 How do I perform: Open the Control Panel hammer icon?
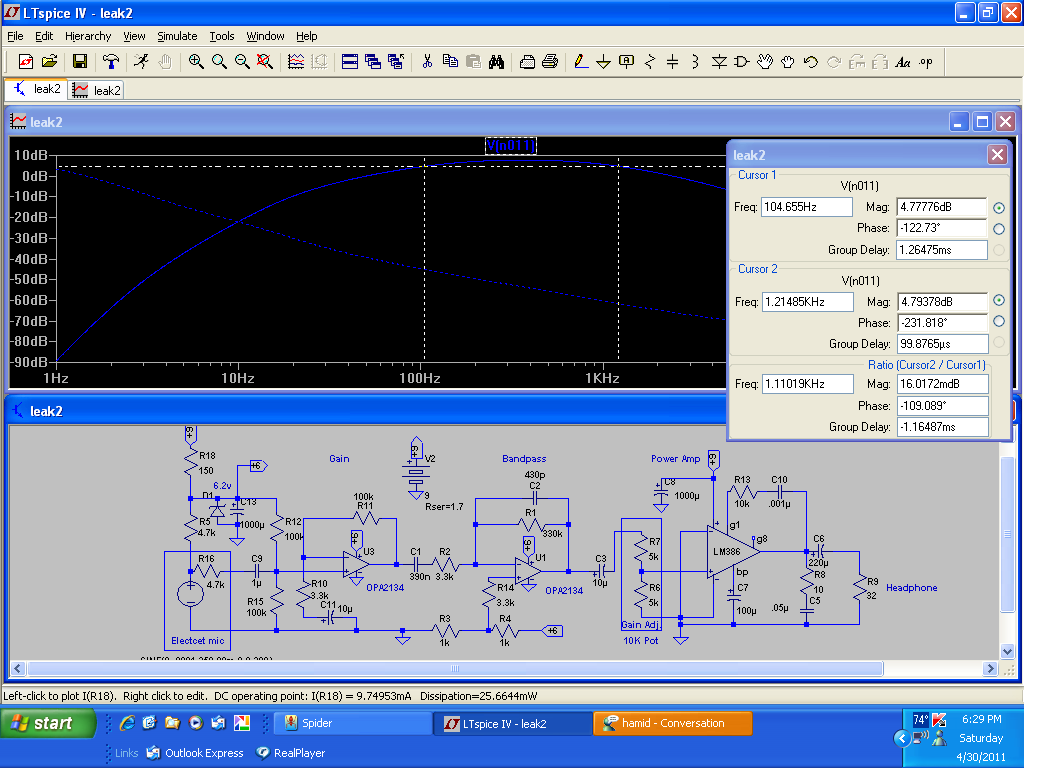[x=111, y=62]
